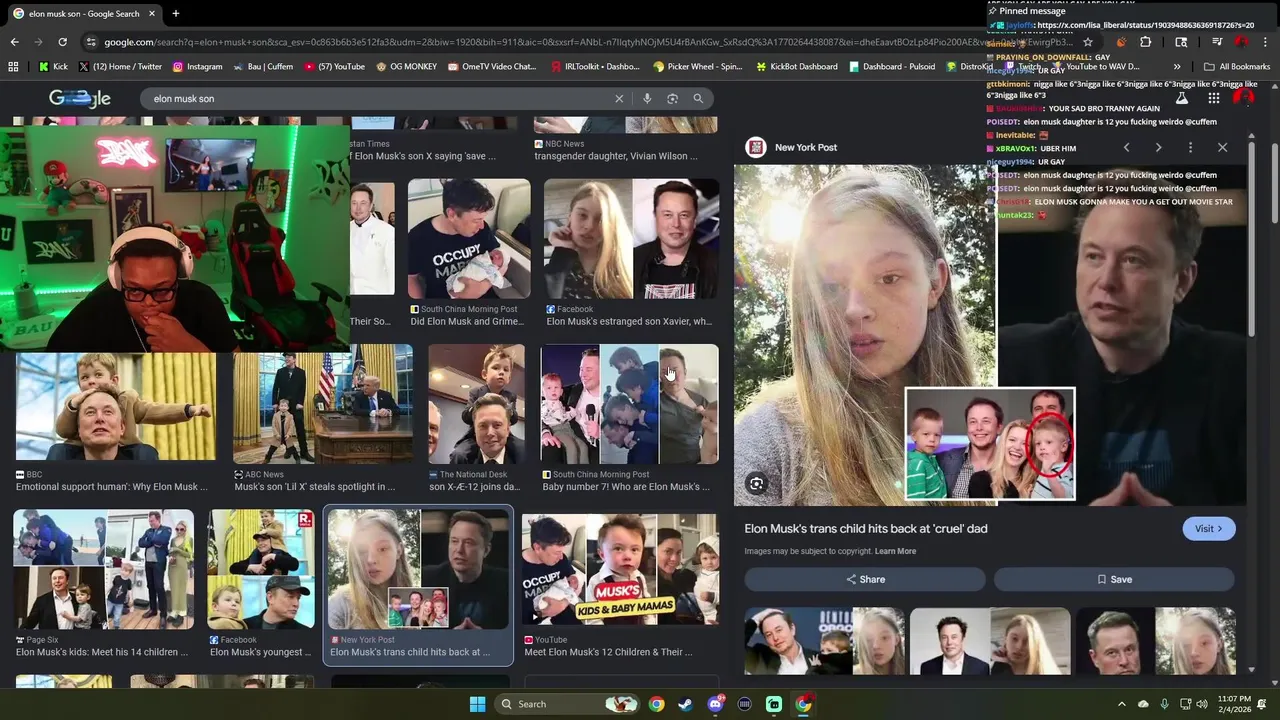Click the Google search input field
The height and width of the screenshot is (720, 1280).
(x=375, y=99)
